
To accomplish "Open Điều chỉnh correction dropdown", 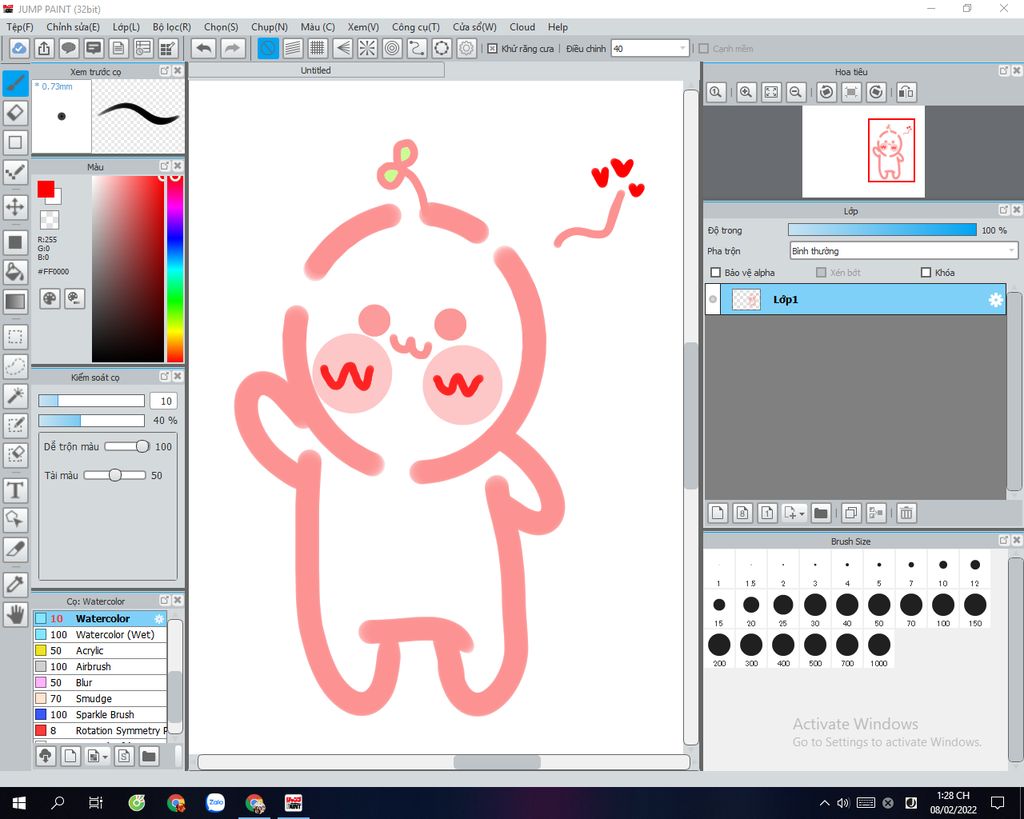I will click(650, 48).
